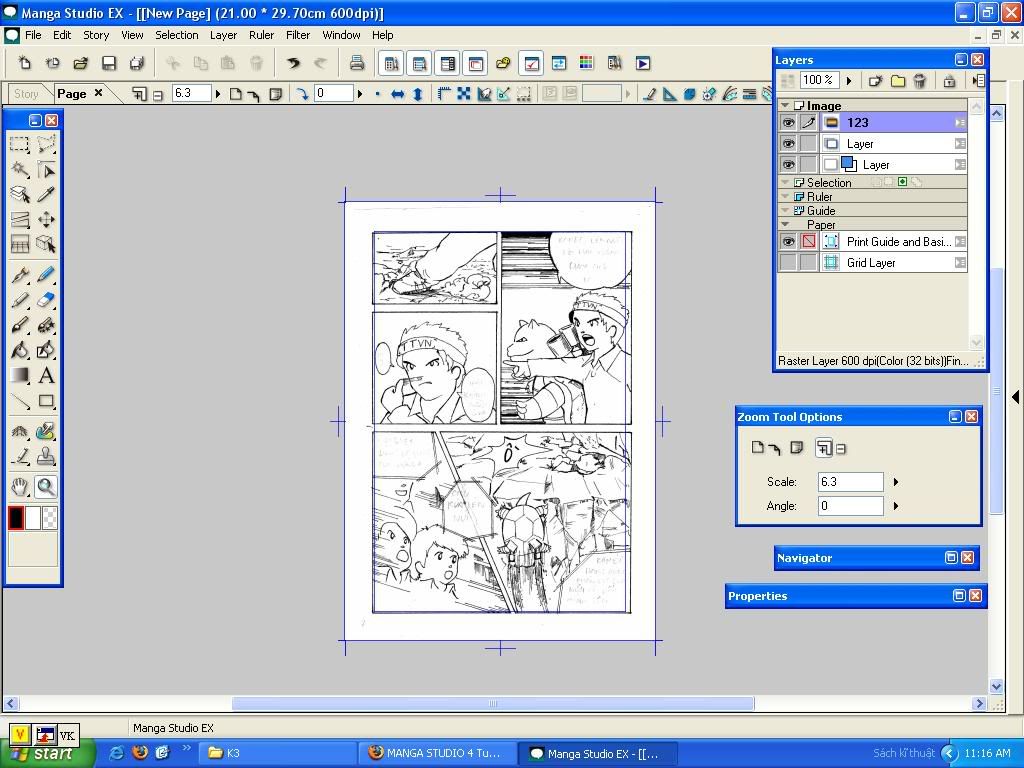This screenshot has height=768, width=1024.
Task: Click the Windows start button
Action: point(49,753)
